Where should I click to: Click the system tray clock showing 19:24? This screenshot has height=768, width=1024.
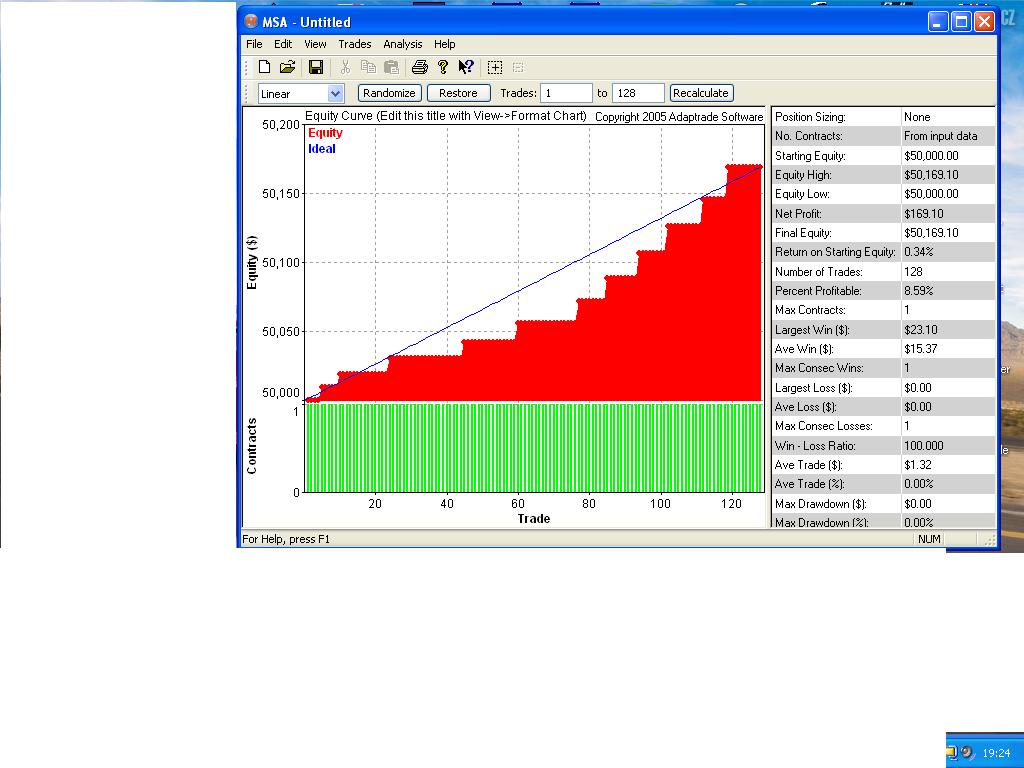pyautogui.click(x=996, y=753)
